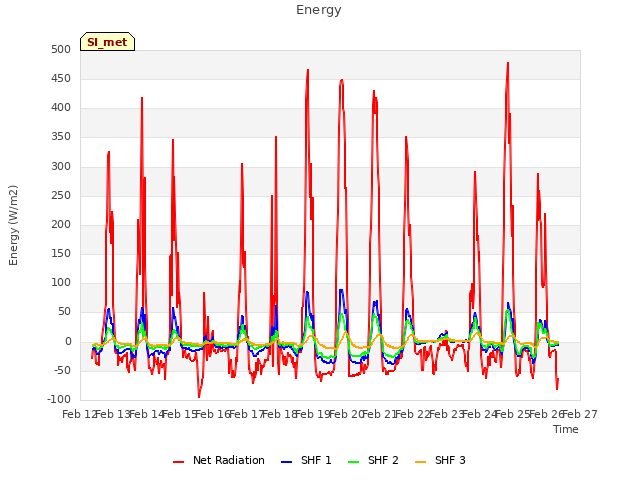Click the 350 y-axis tick label

point(61,137)
